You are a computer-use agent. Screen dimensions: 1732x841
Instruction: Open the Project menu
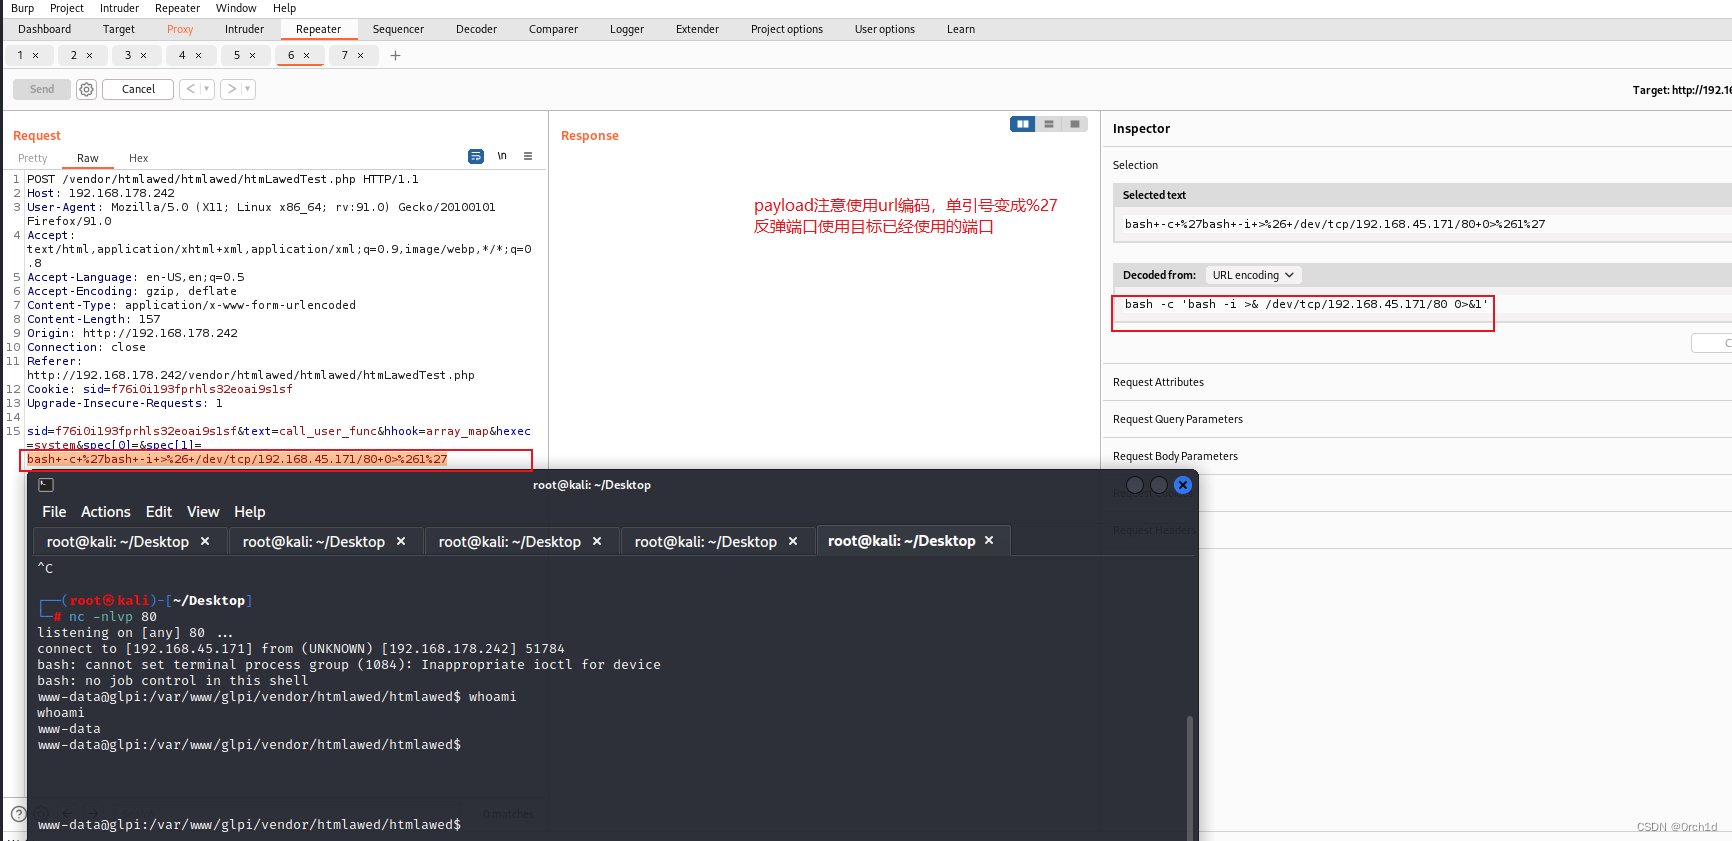[67, 8]
